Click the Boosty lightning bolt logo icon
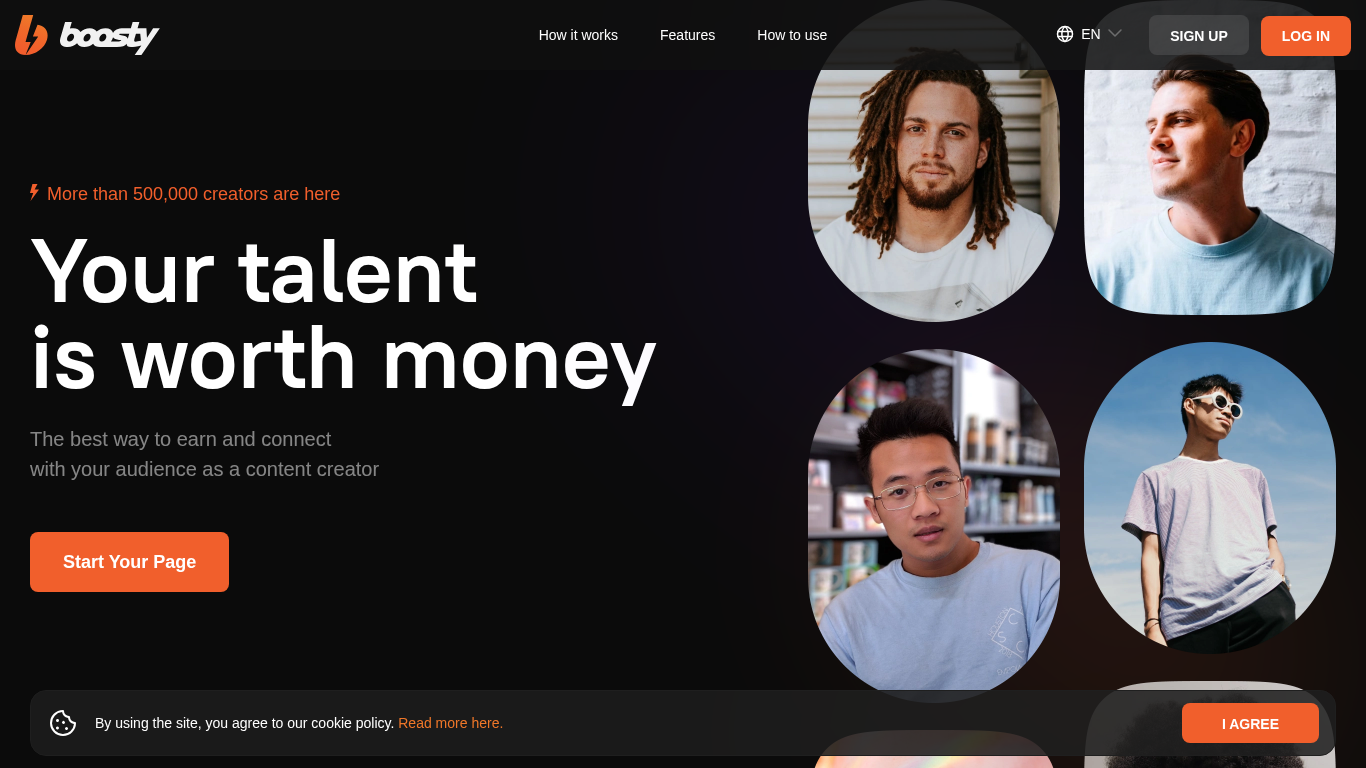 tap(31, 35)
